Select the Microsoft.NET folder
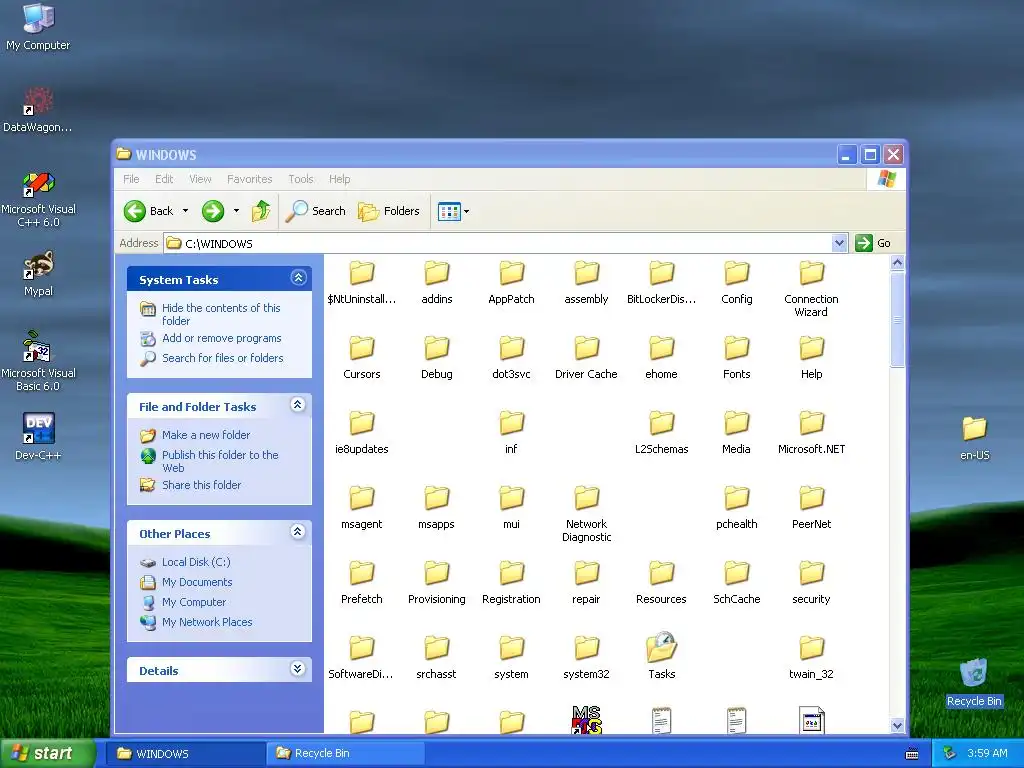This screenshot has width=1024, height=768. pos(812,432)
